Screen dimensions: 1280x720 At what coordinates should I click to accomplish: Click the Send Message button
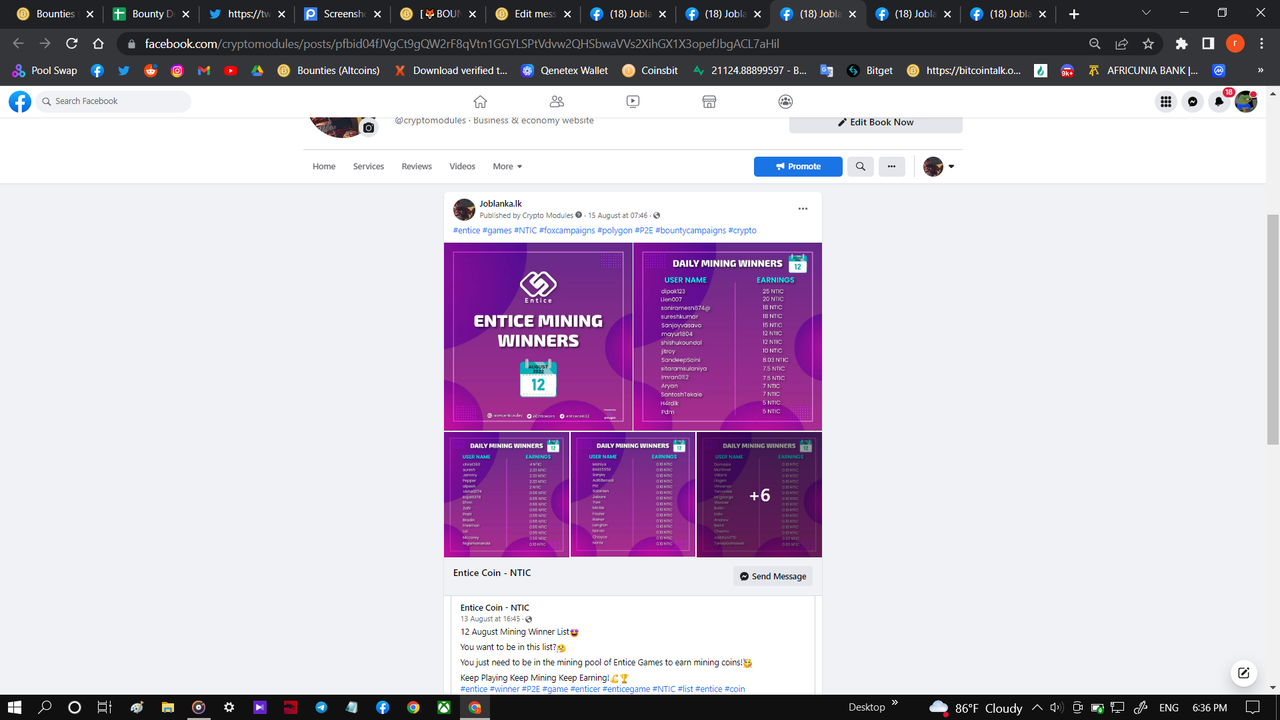coord(773,576)
